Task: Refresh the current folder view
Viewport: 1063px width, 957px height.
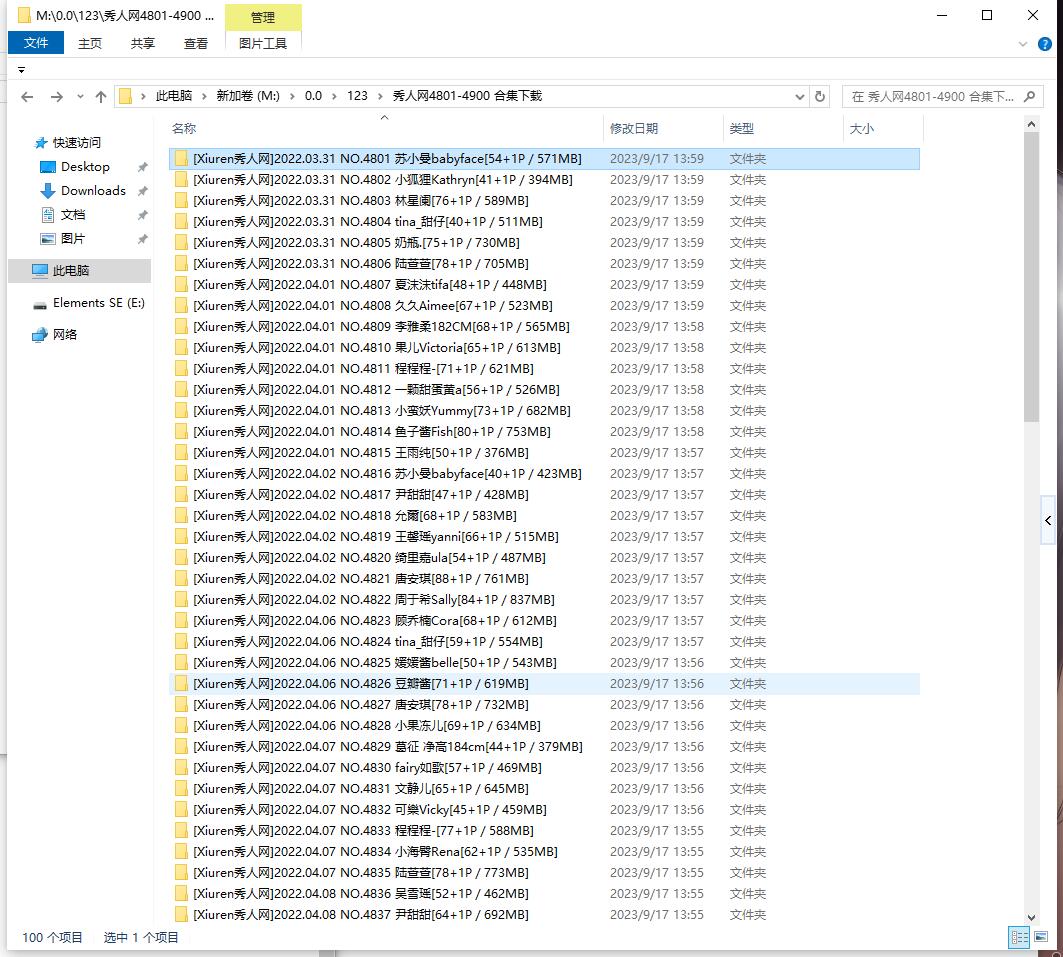Action: pos(820,96)
